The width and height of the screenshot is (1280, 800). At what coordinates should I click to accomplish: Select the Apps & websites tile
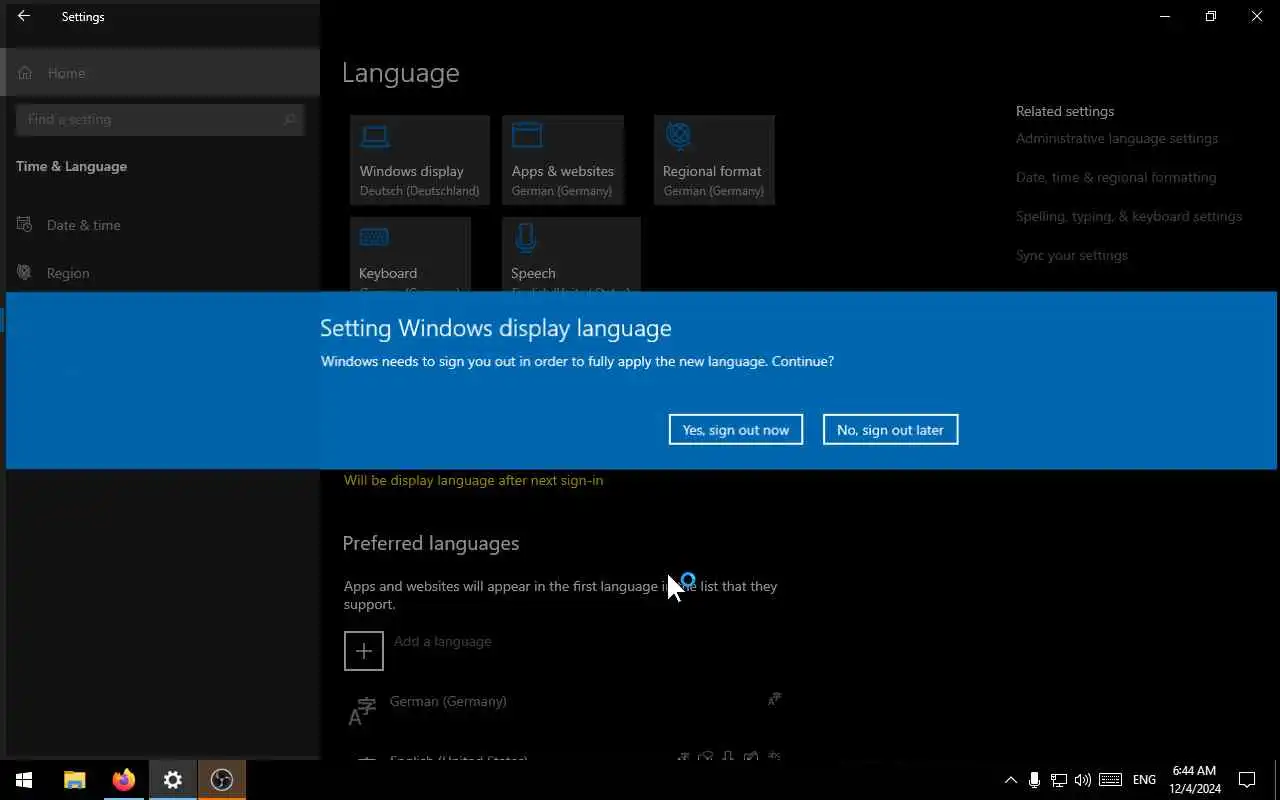pyautogui.click(x=563, y=160)
